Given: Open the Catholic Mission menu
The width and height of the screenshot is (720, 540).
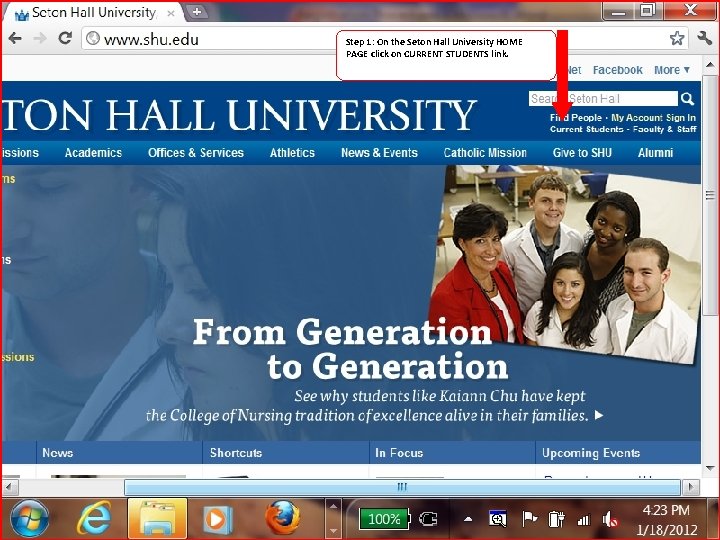Looking at the screenshot, I should coord(485,153).
